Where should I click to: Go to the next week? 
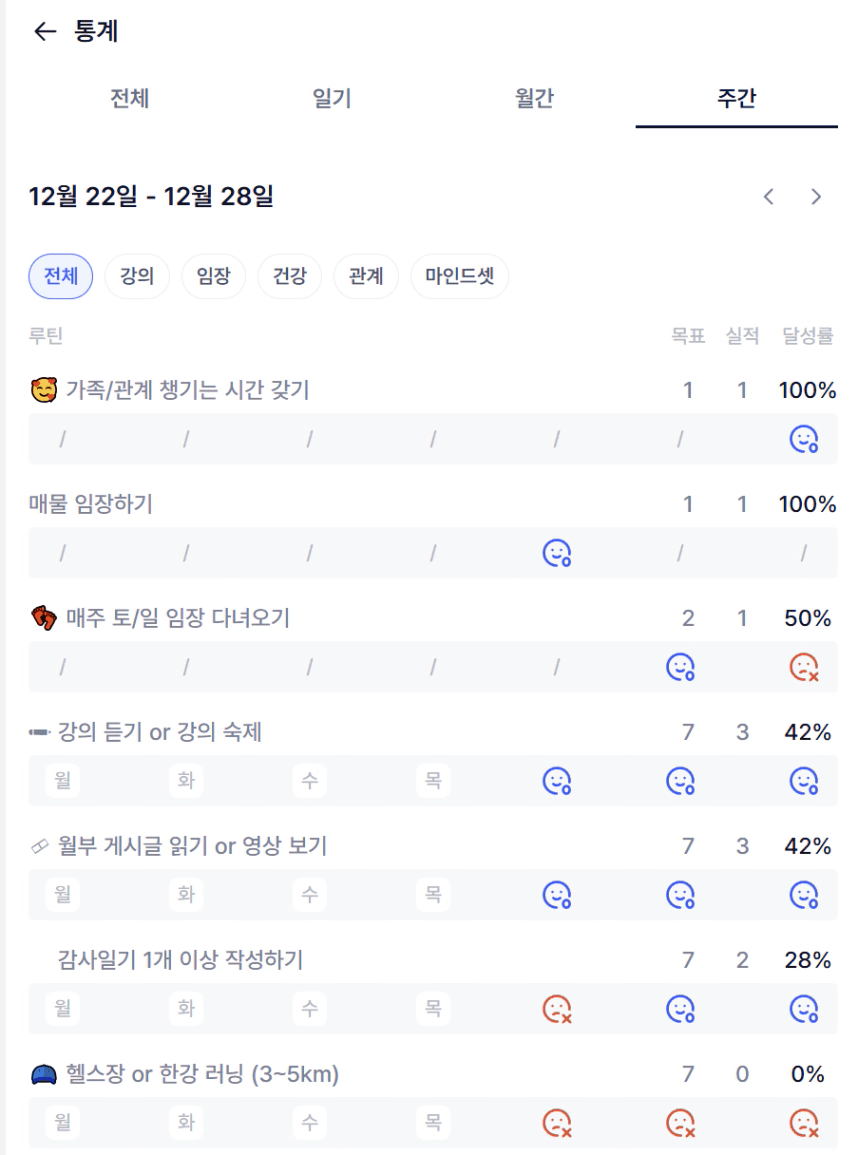pos(816,197)
